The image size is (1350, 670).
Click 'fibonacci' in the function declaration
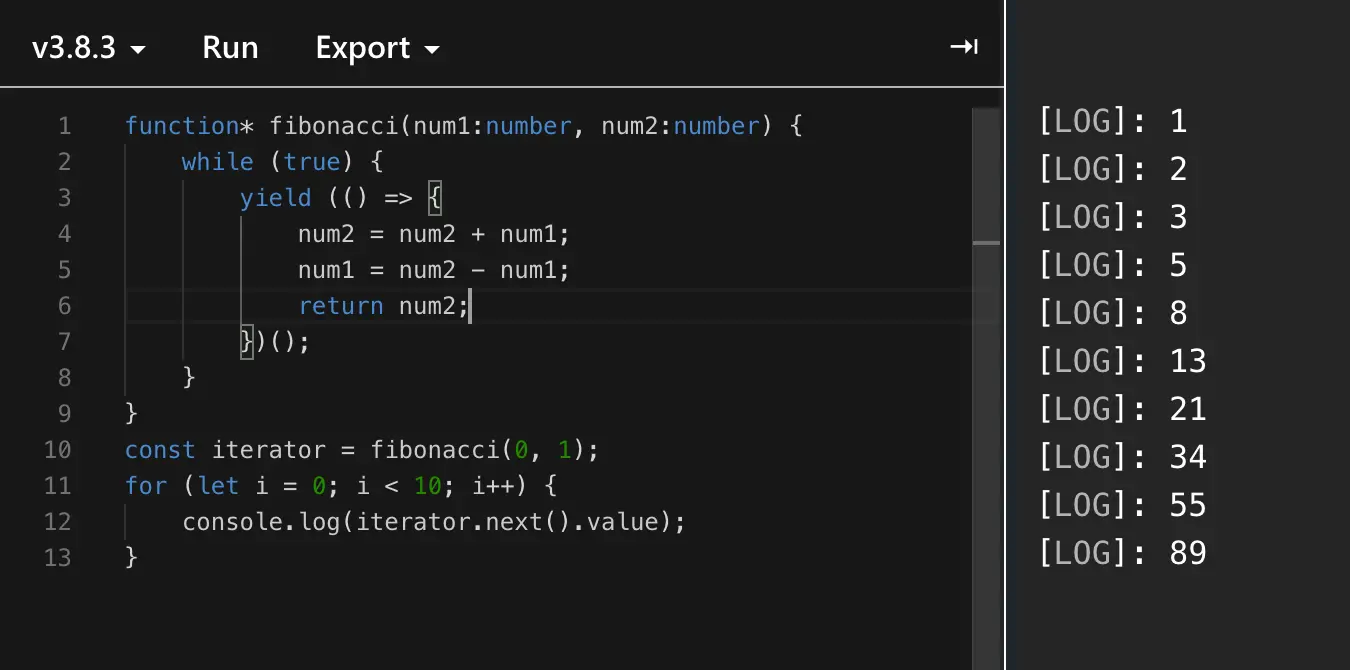[334, 126]
